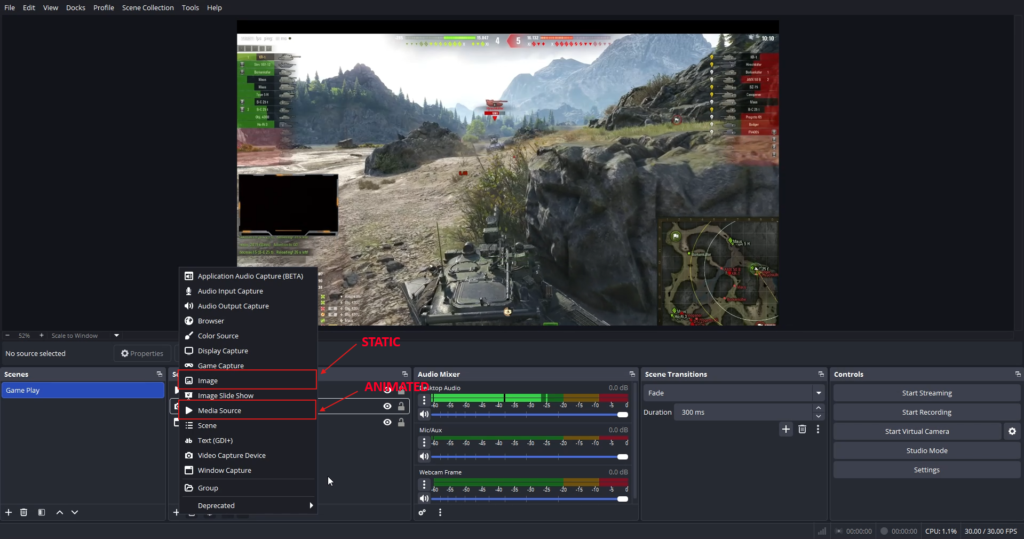1024x539 pixels.
Task: Toggle lock on highlighted source row
Action: tap(401, 406)
